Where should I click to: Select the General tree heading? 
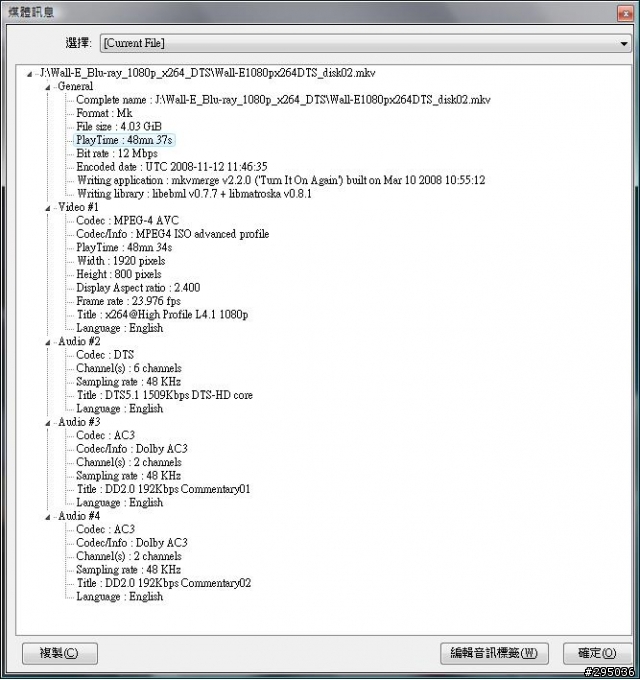(x=75, y=86)
